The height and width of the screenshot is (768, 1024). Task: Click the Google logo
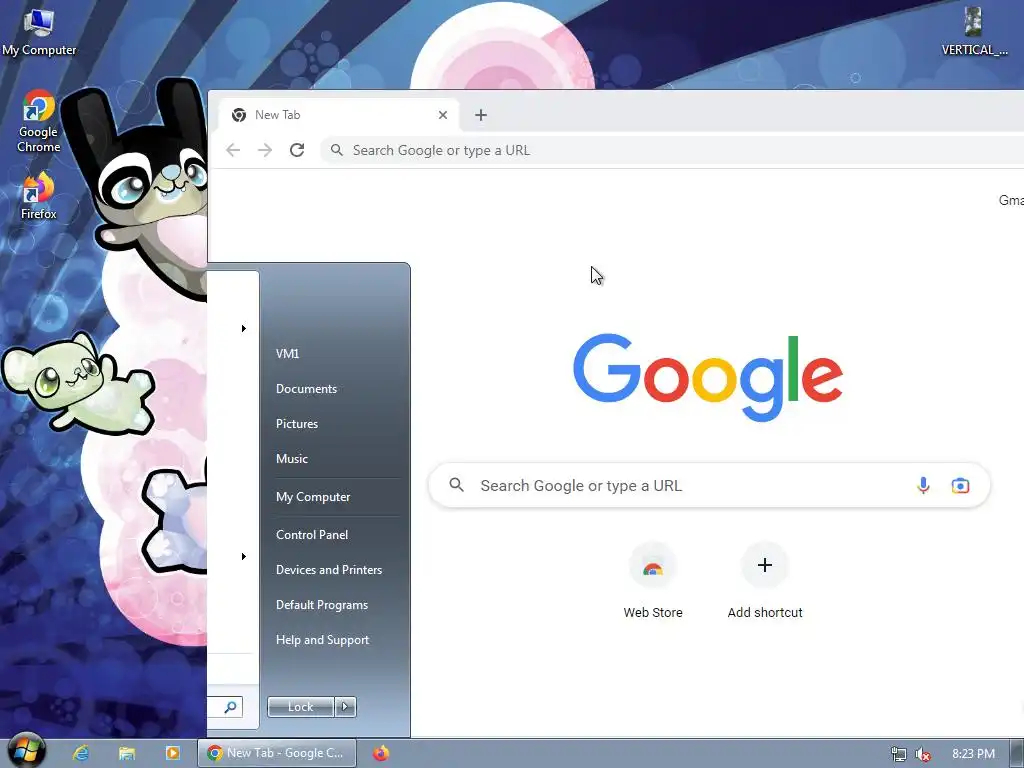pos(708,377)
